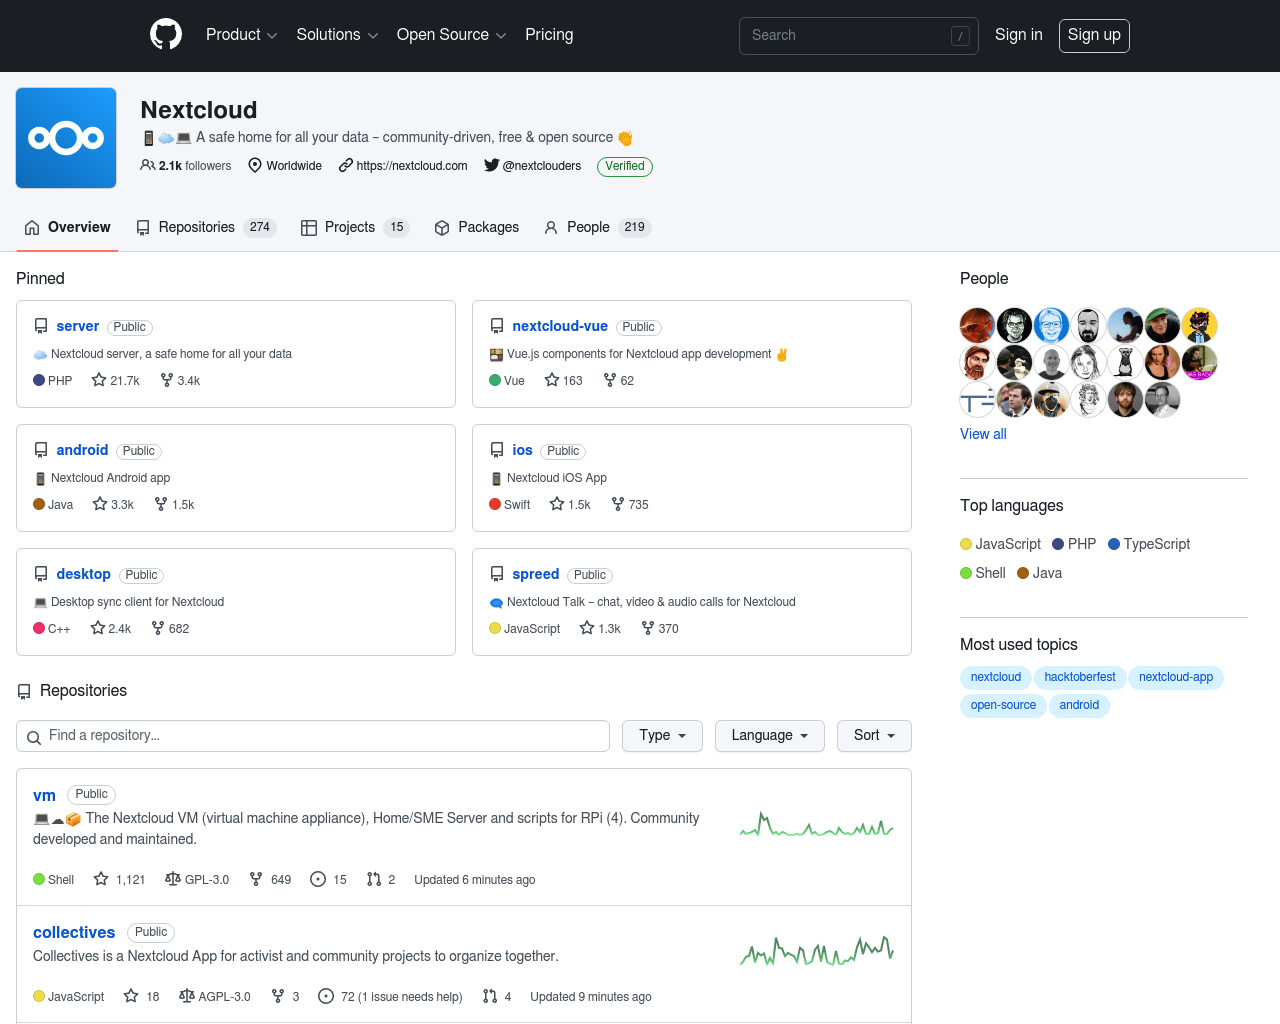Open the https://nextcloud.com website link
1280x1024 pixels.
coord(411,166)
